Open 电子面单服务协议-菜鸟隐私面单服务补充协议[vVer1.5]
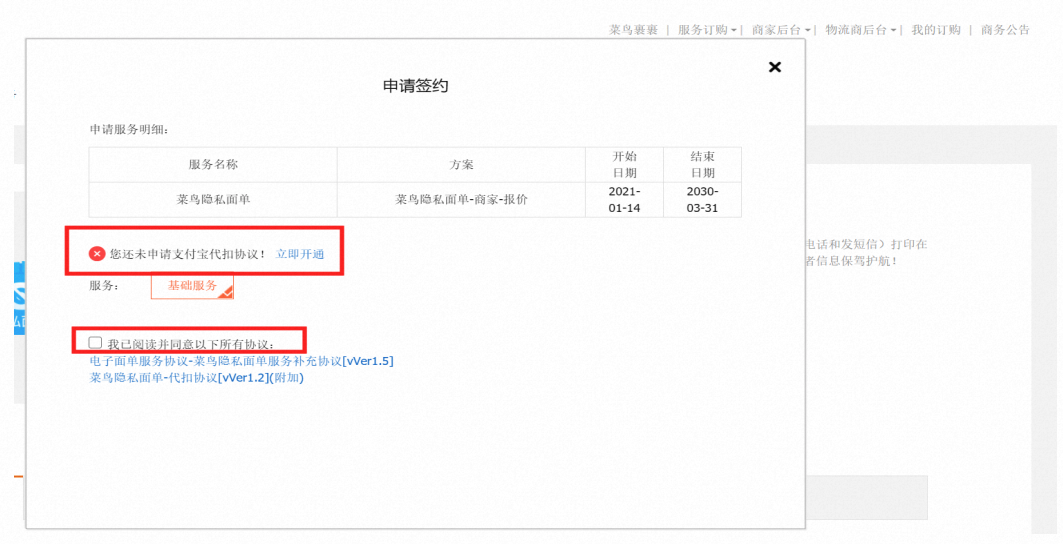1063x544 pixels. tap(241, 361)
